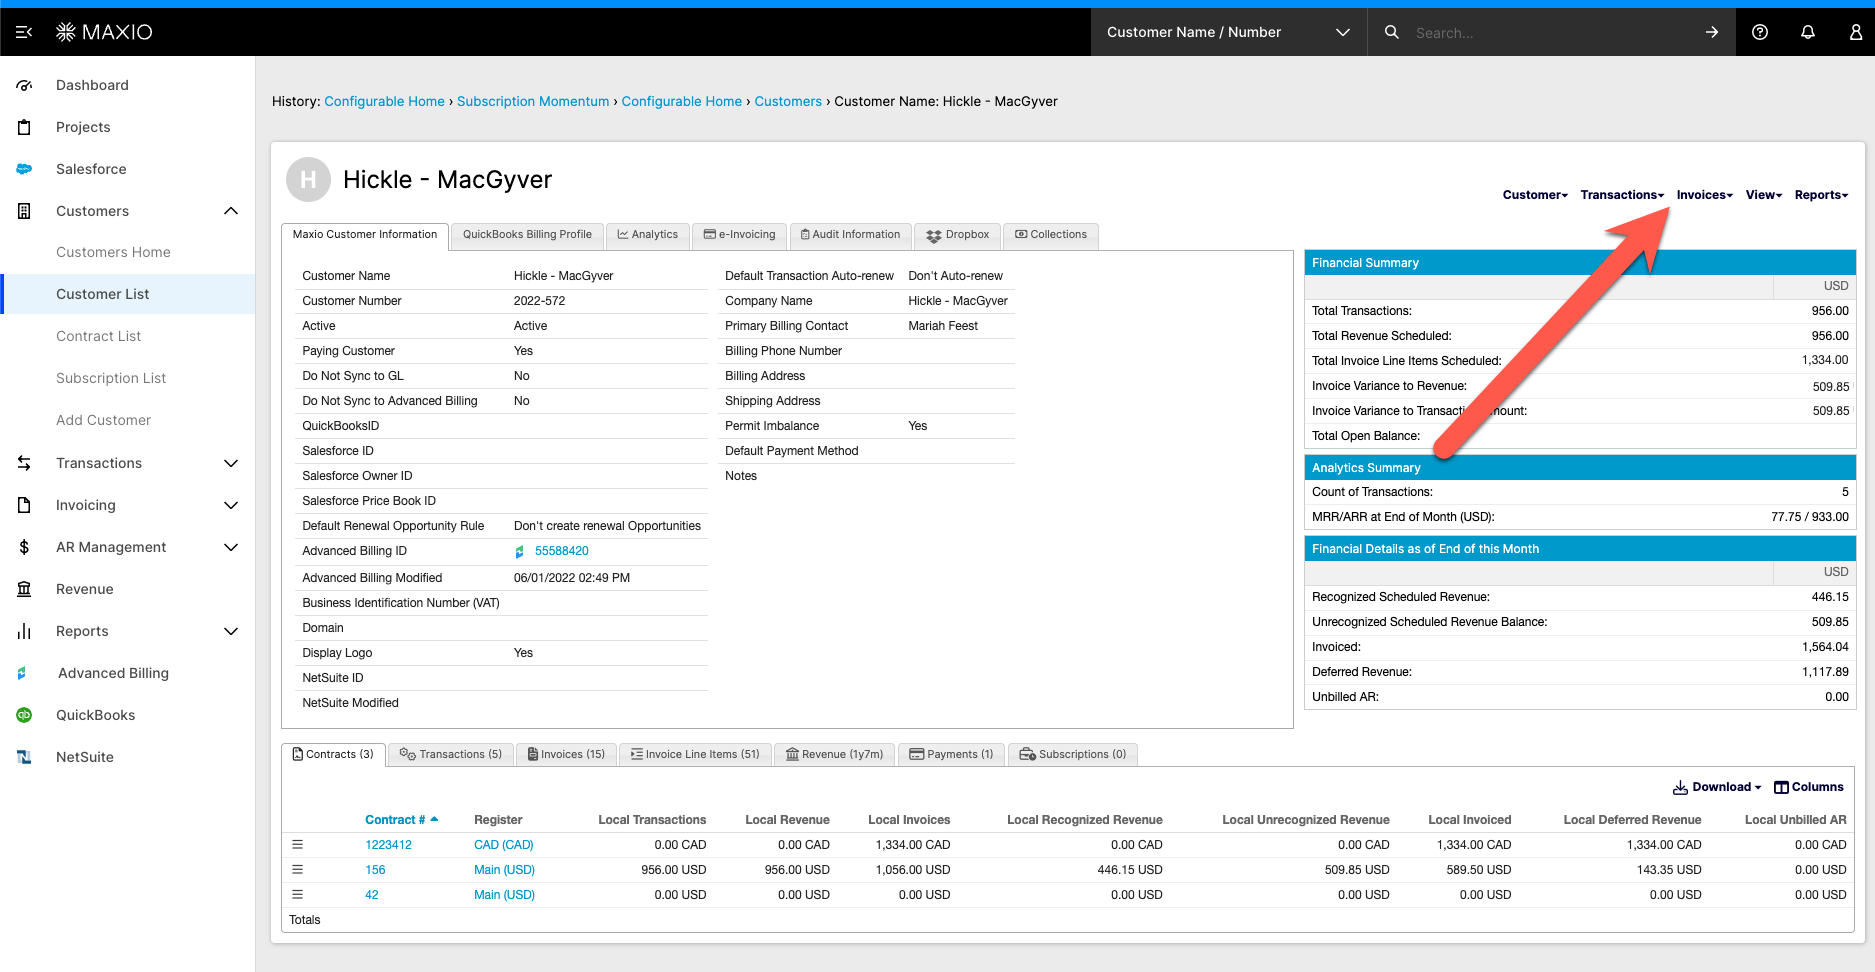Click the Columns button
The width and height of the screenshot is (1875, 972).
tap(1809, 787)
